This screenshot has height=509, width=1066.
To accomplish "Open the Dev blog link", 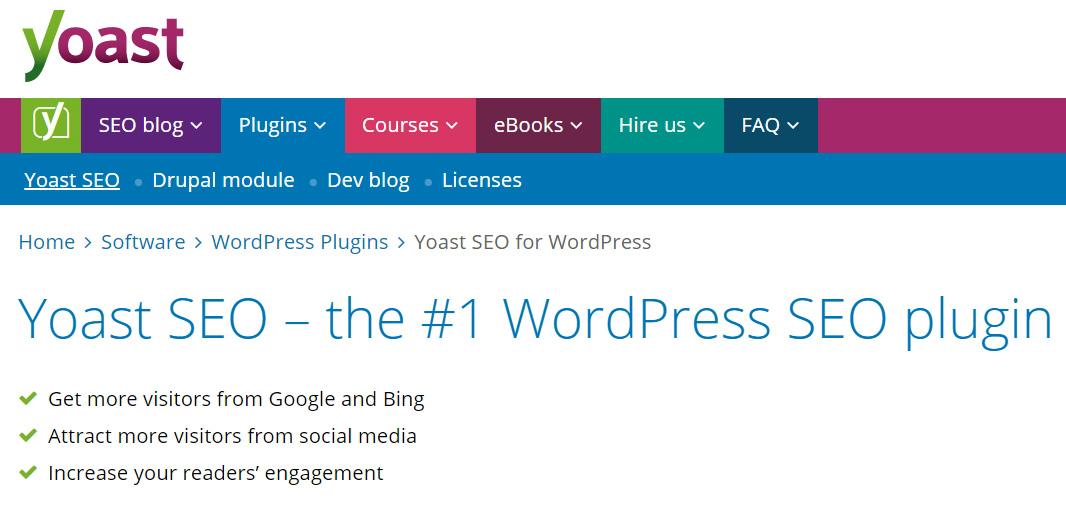I will click(368, 180).
